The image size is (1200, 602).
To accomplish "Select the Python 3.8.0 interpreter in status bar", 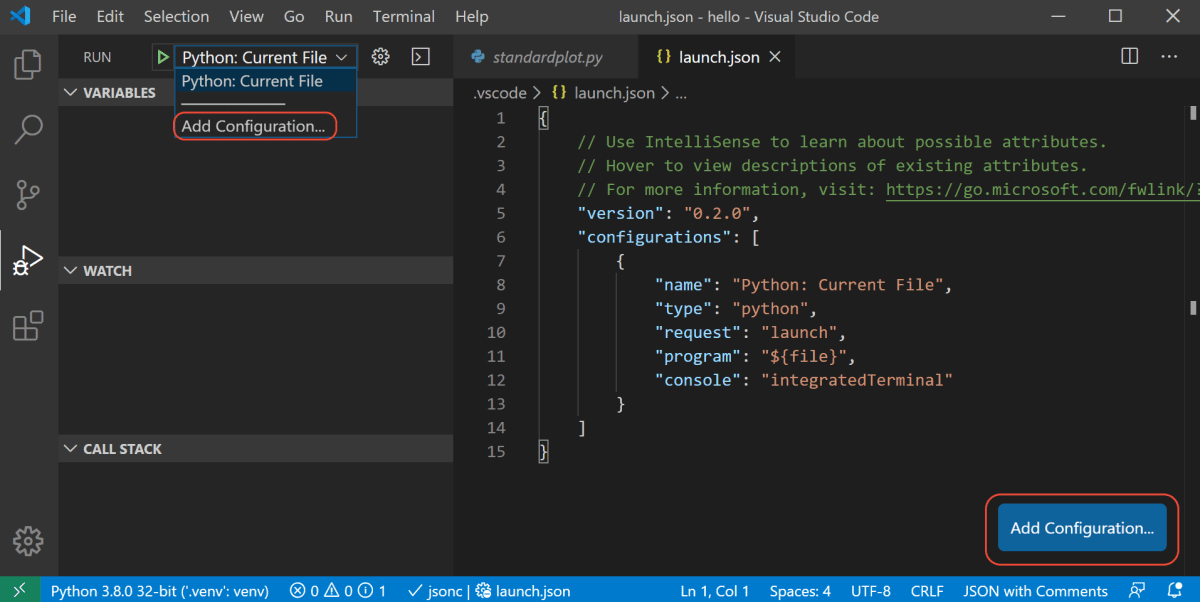I will 160,590.
